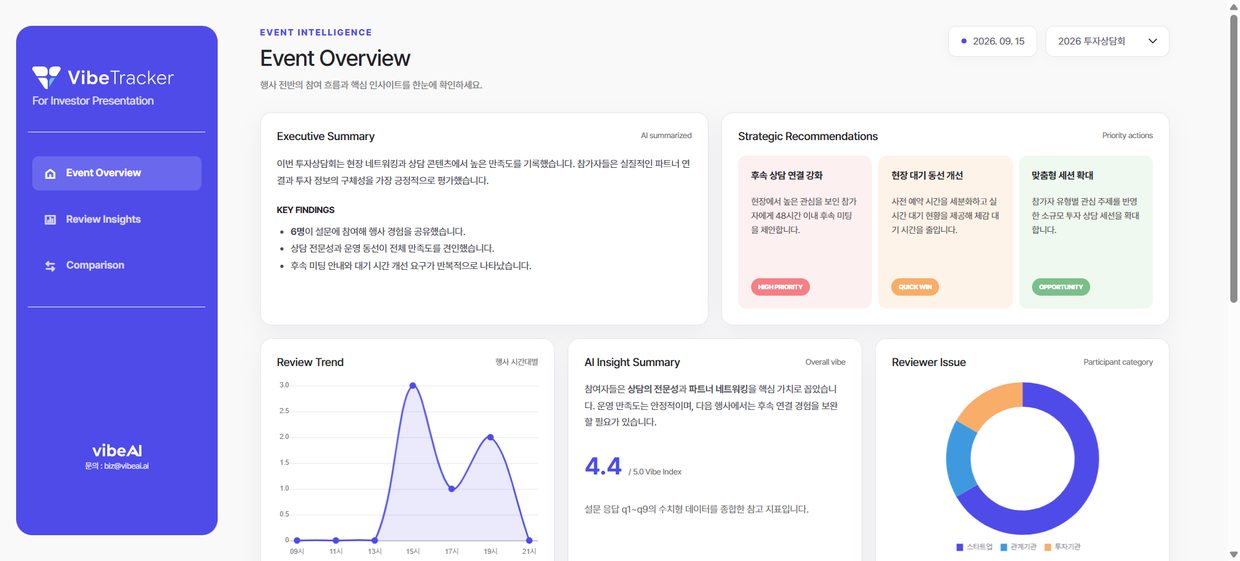This screenshot has width=1240, height=561.
Task: Click the AI Insight Summary title
Action: (632, 362)
